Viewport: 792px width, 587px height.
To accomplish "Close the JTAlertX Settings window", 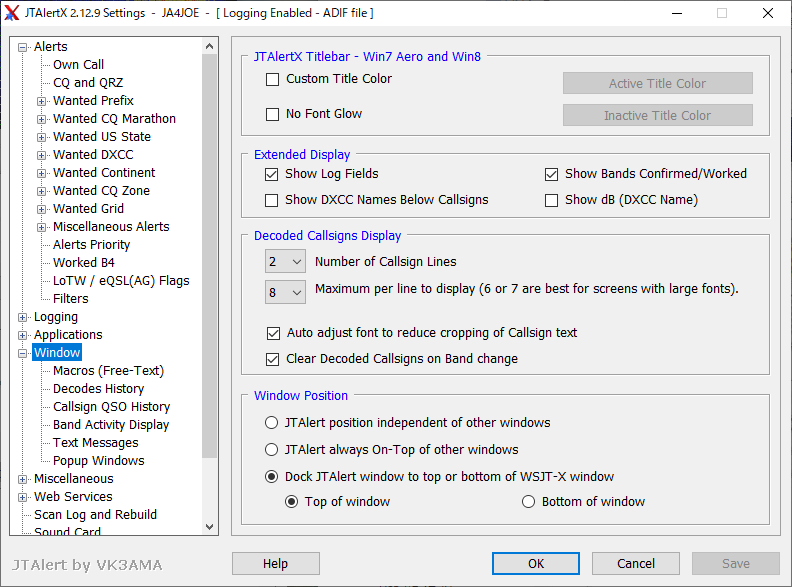I will point(768,13).
